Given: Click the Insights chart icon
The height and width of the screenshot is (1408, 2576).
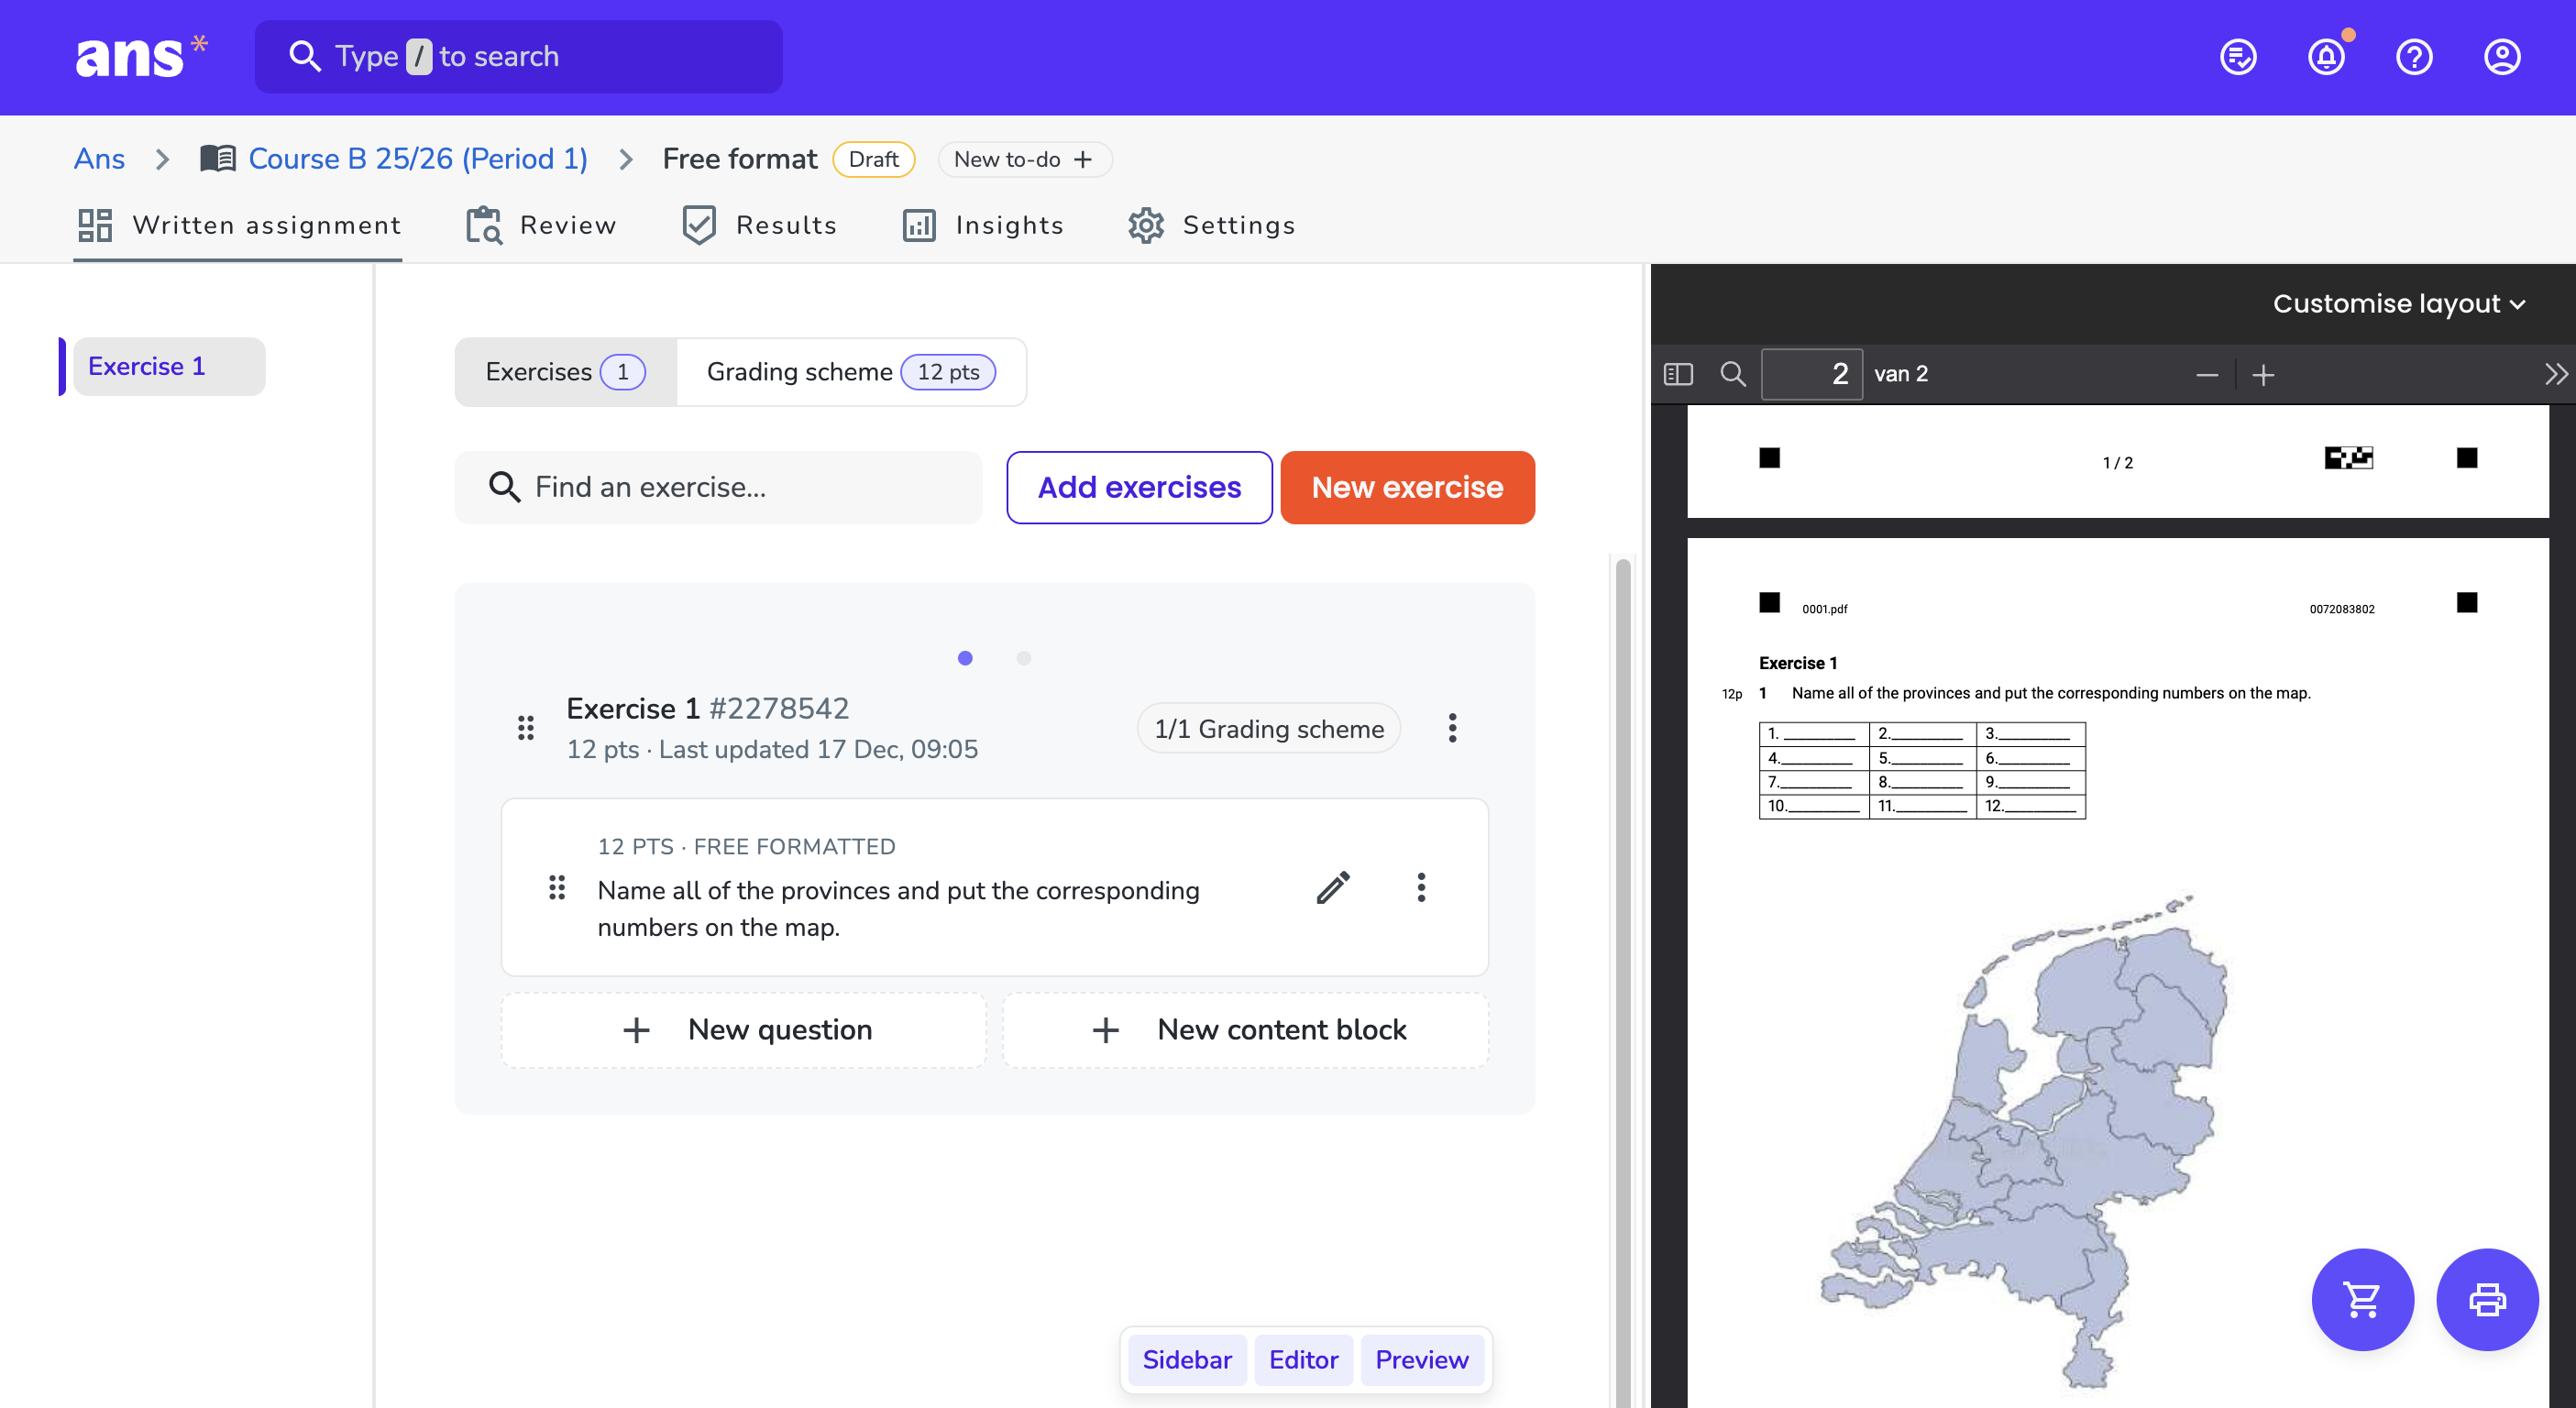Looking at the screenshot, I should [x=919, y=225].
